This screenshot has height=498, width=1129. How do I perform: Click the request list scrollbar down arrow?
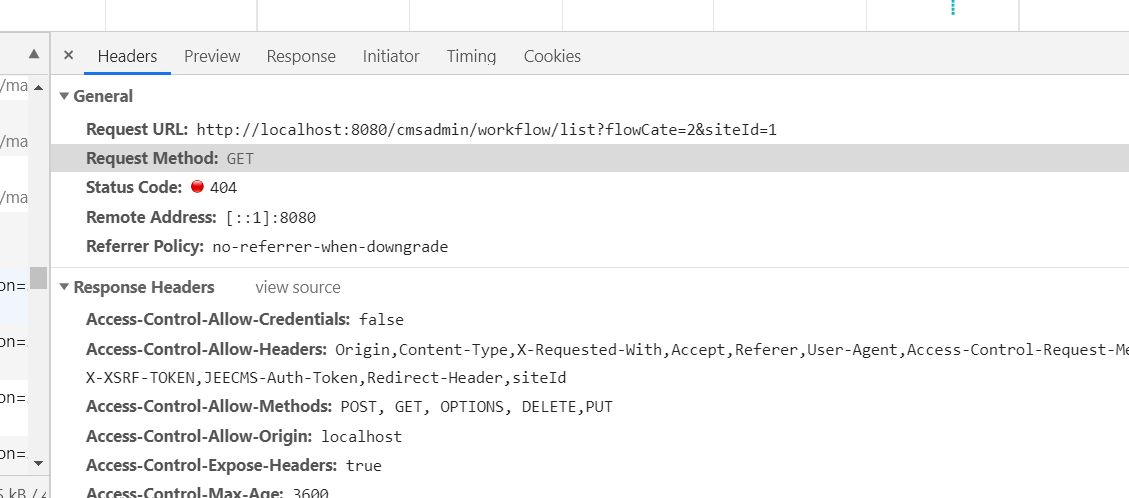(38, 463)
